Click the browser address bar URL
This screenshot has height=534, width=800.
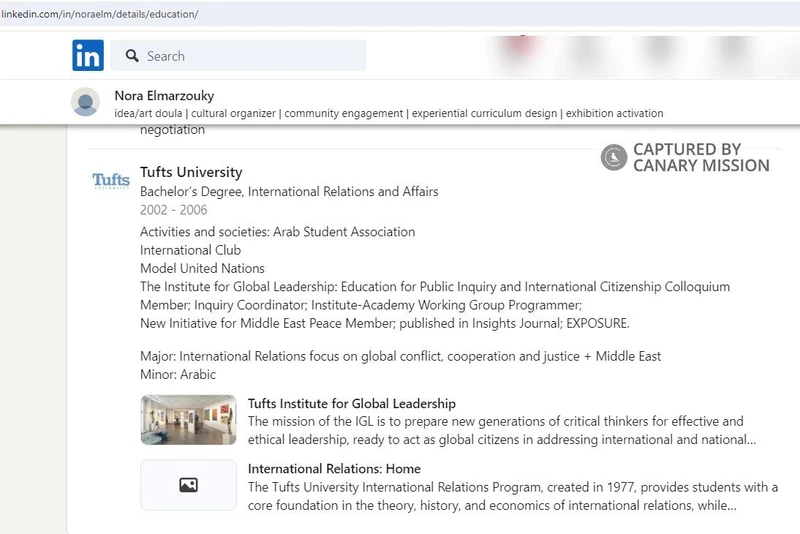tap(99, 14)
